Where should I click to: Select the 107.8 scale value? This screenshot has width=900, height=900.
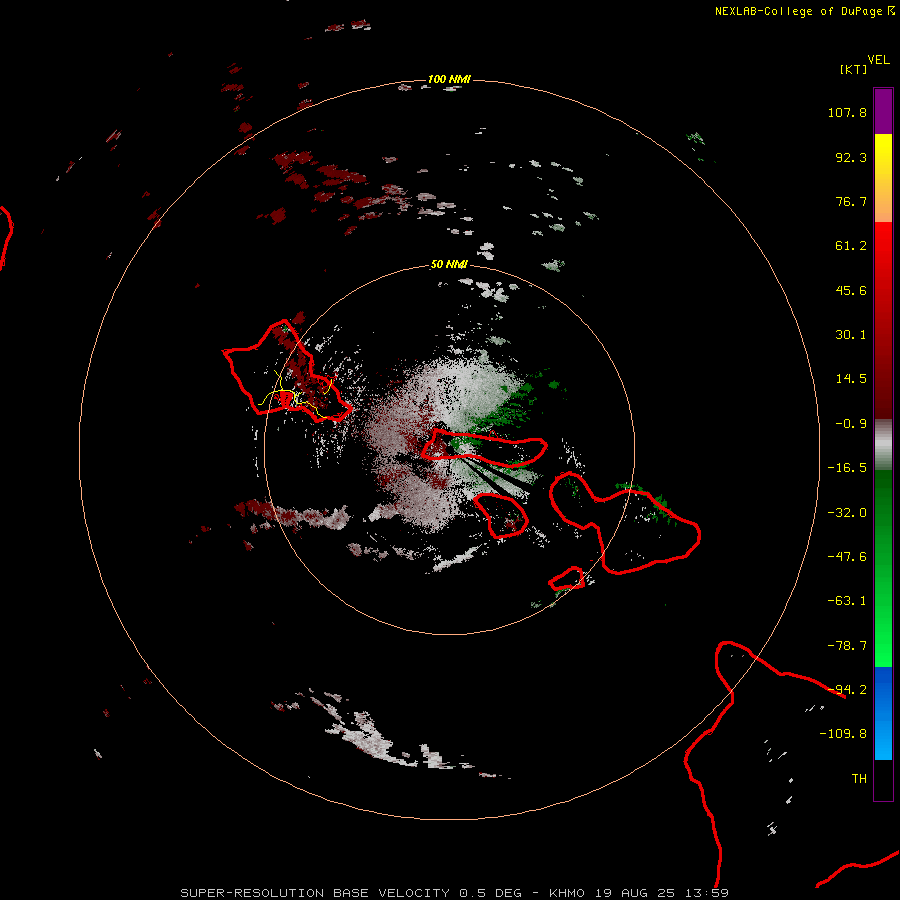(x=847, y=112)
